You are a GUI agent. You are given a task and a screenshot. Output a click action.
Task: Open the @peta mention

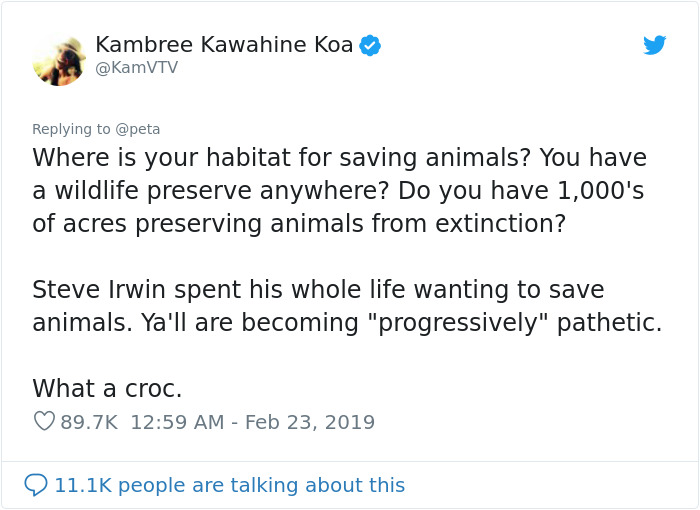138,129
